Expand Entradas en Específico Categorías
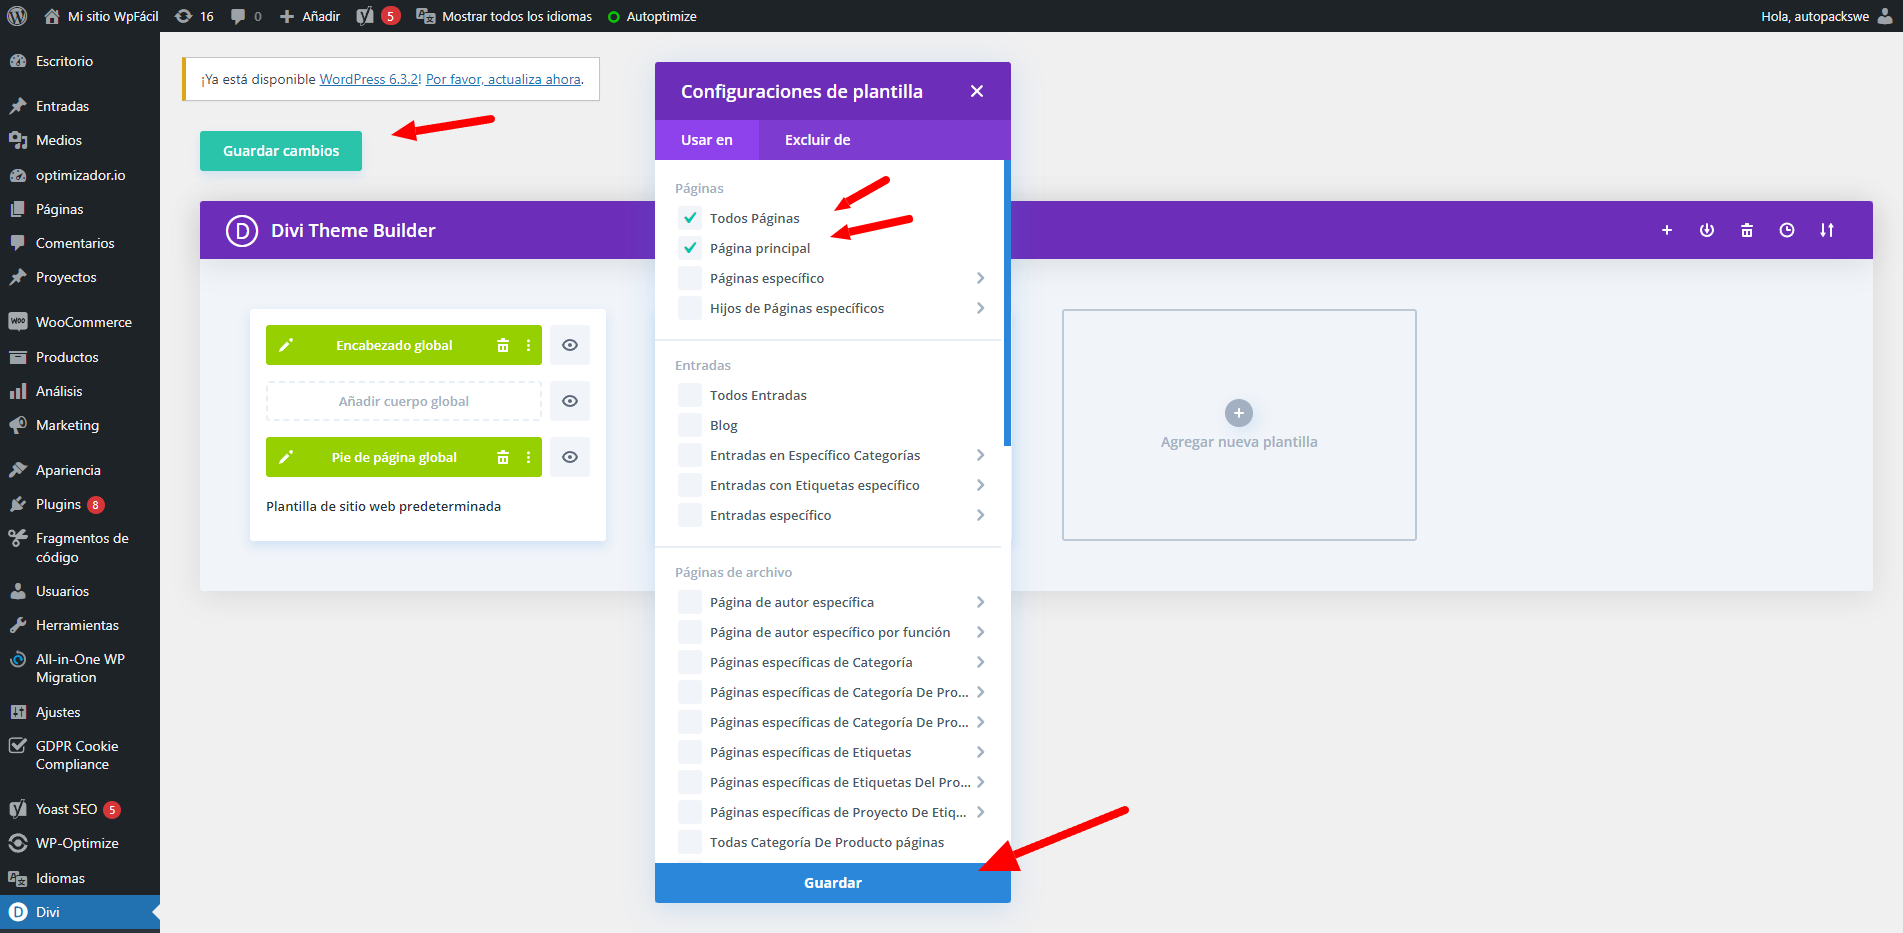The height and width of the screenshot is (933, 1903). point(980,455)
